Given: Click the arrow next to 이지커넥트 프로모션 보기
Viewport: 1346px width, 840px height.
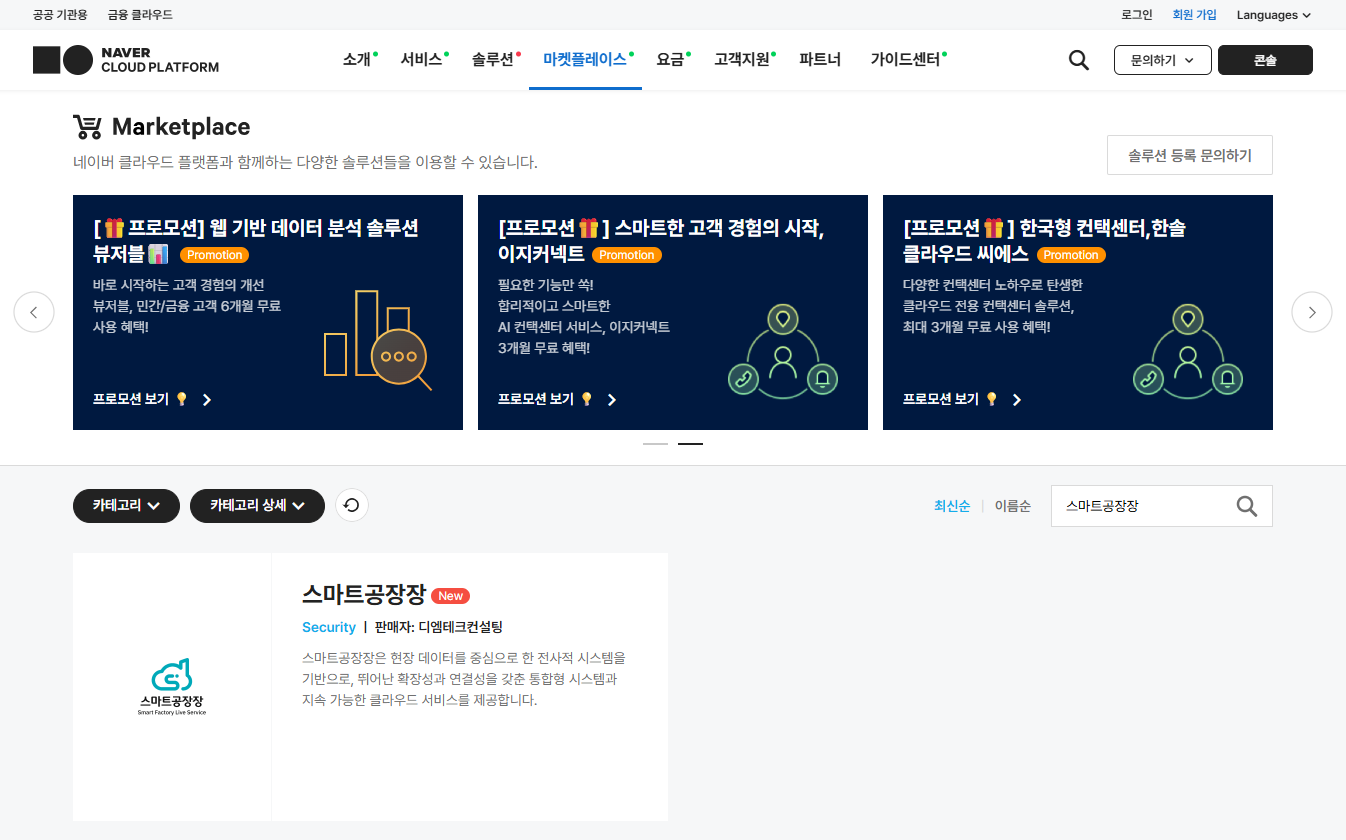Looking at the screenshot, I should pyautogui.click(x=612, y=400).
